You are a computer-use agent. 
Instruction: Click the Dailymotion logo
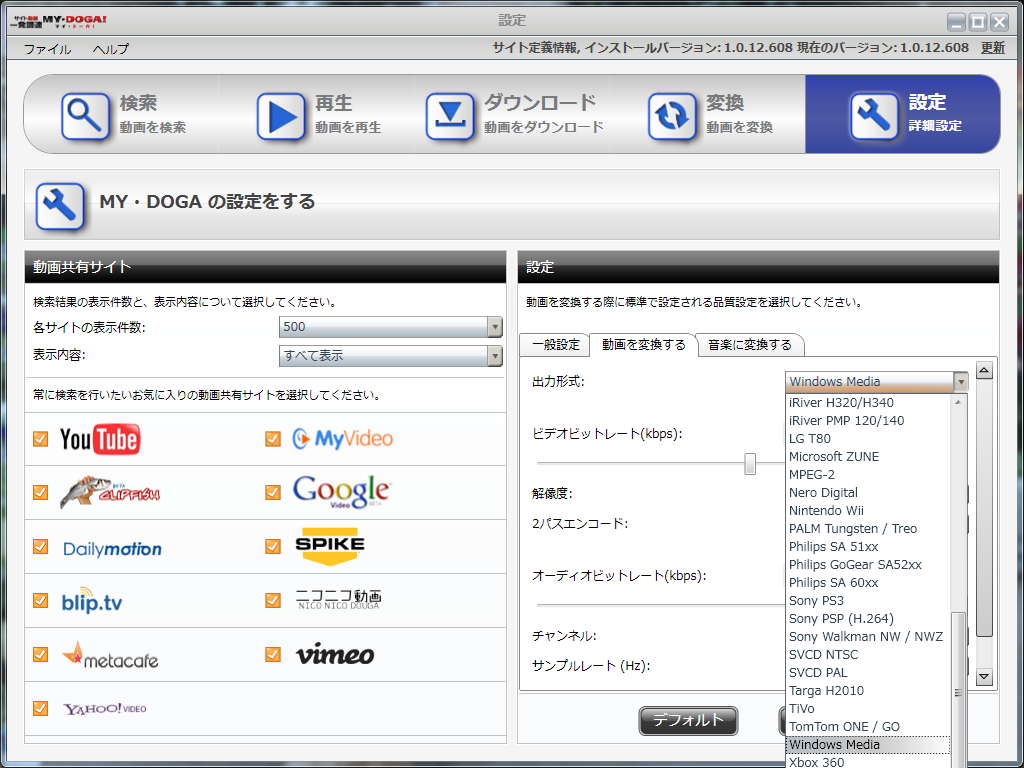(x=112, y=549)
